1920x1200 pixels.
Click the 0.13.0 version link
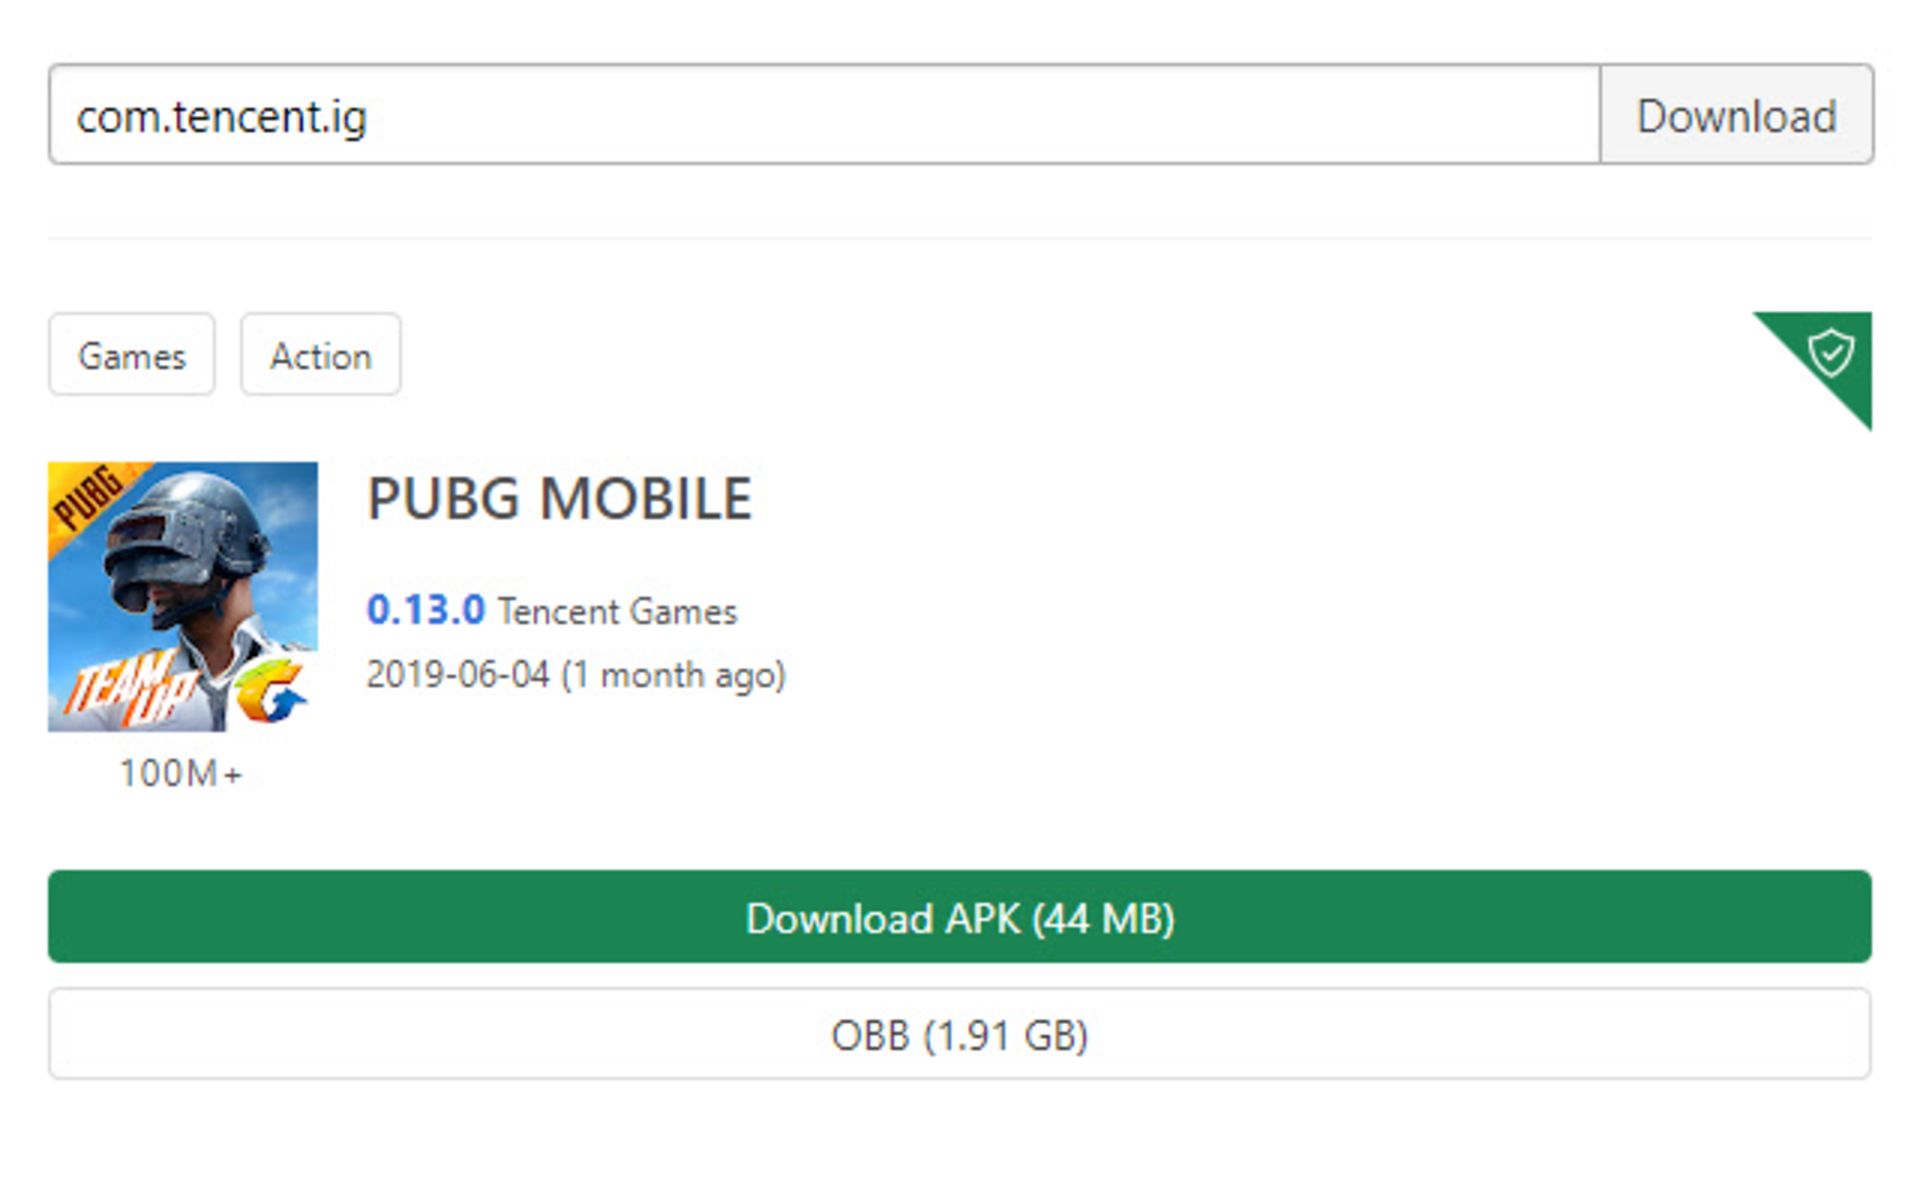(425, 610)
